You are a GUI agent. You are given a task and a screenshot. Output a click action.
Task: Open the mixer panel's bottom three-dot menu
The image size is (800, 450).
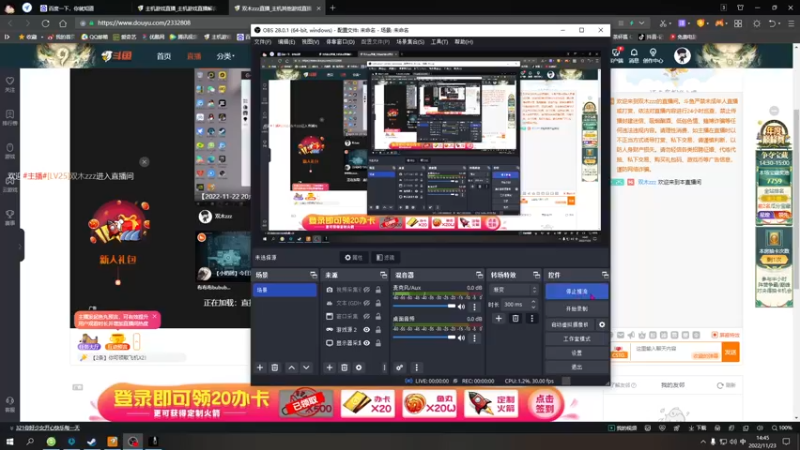pyautogui.click(x=416, y=367)
